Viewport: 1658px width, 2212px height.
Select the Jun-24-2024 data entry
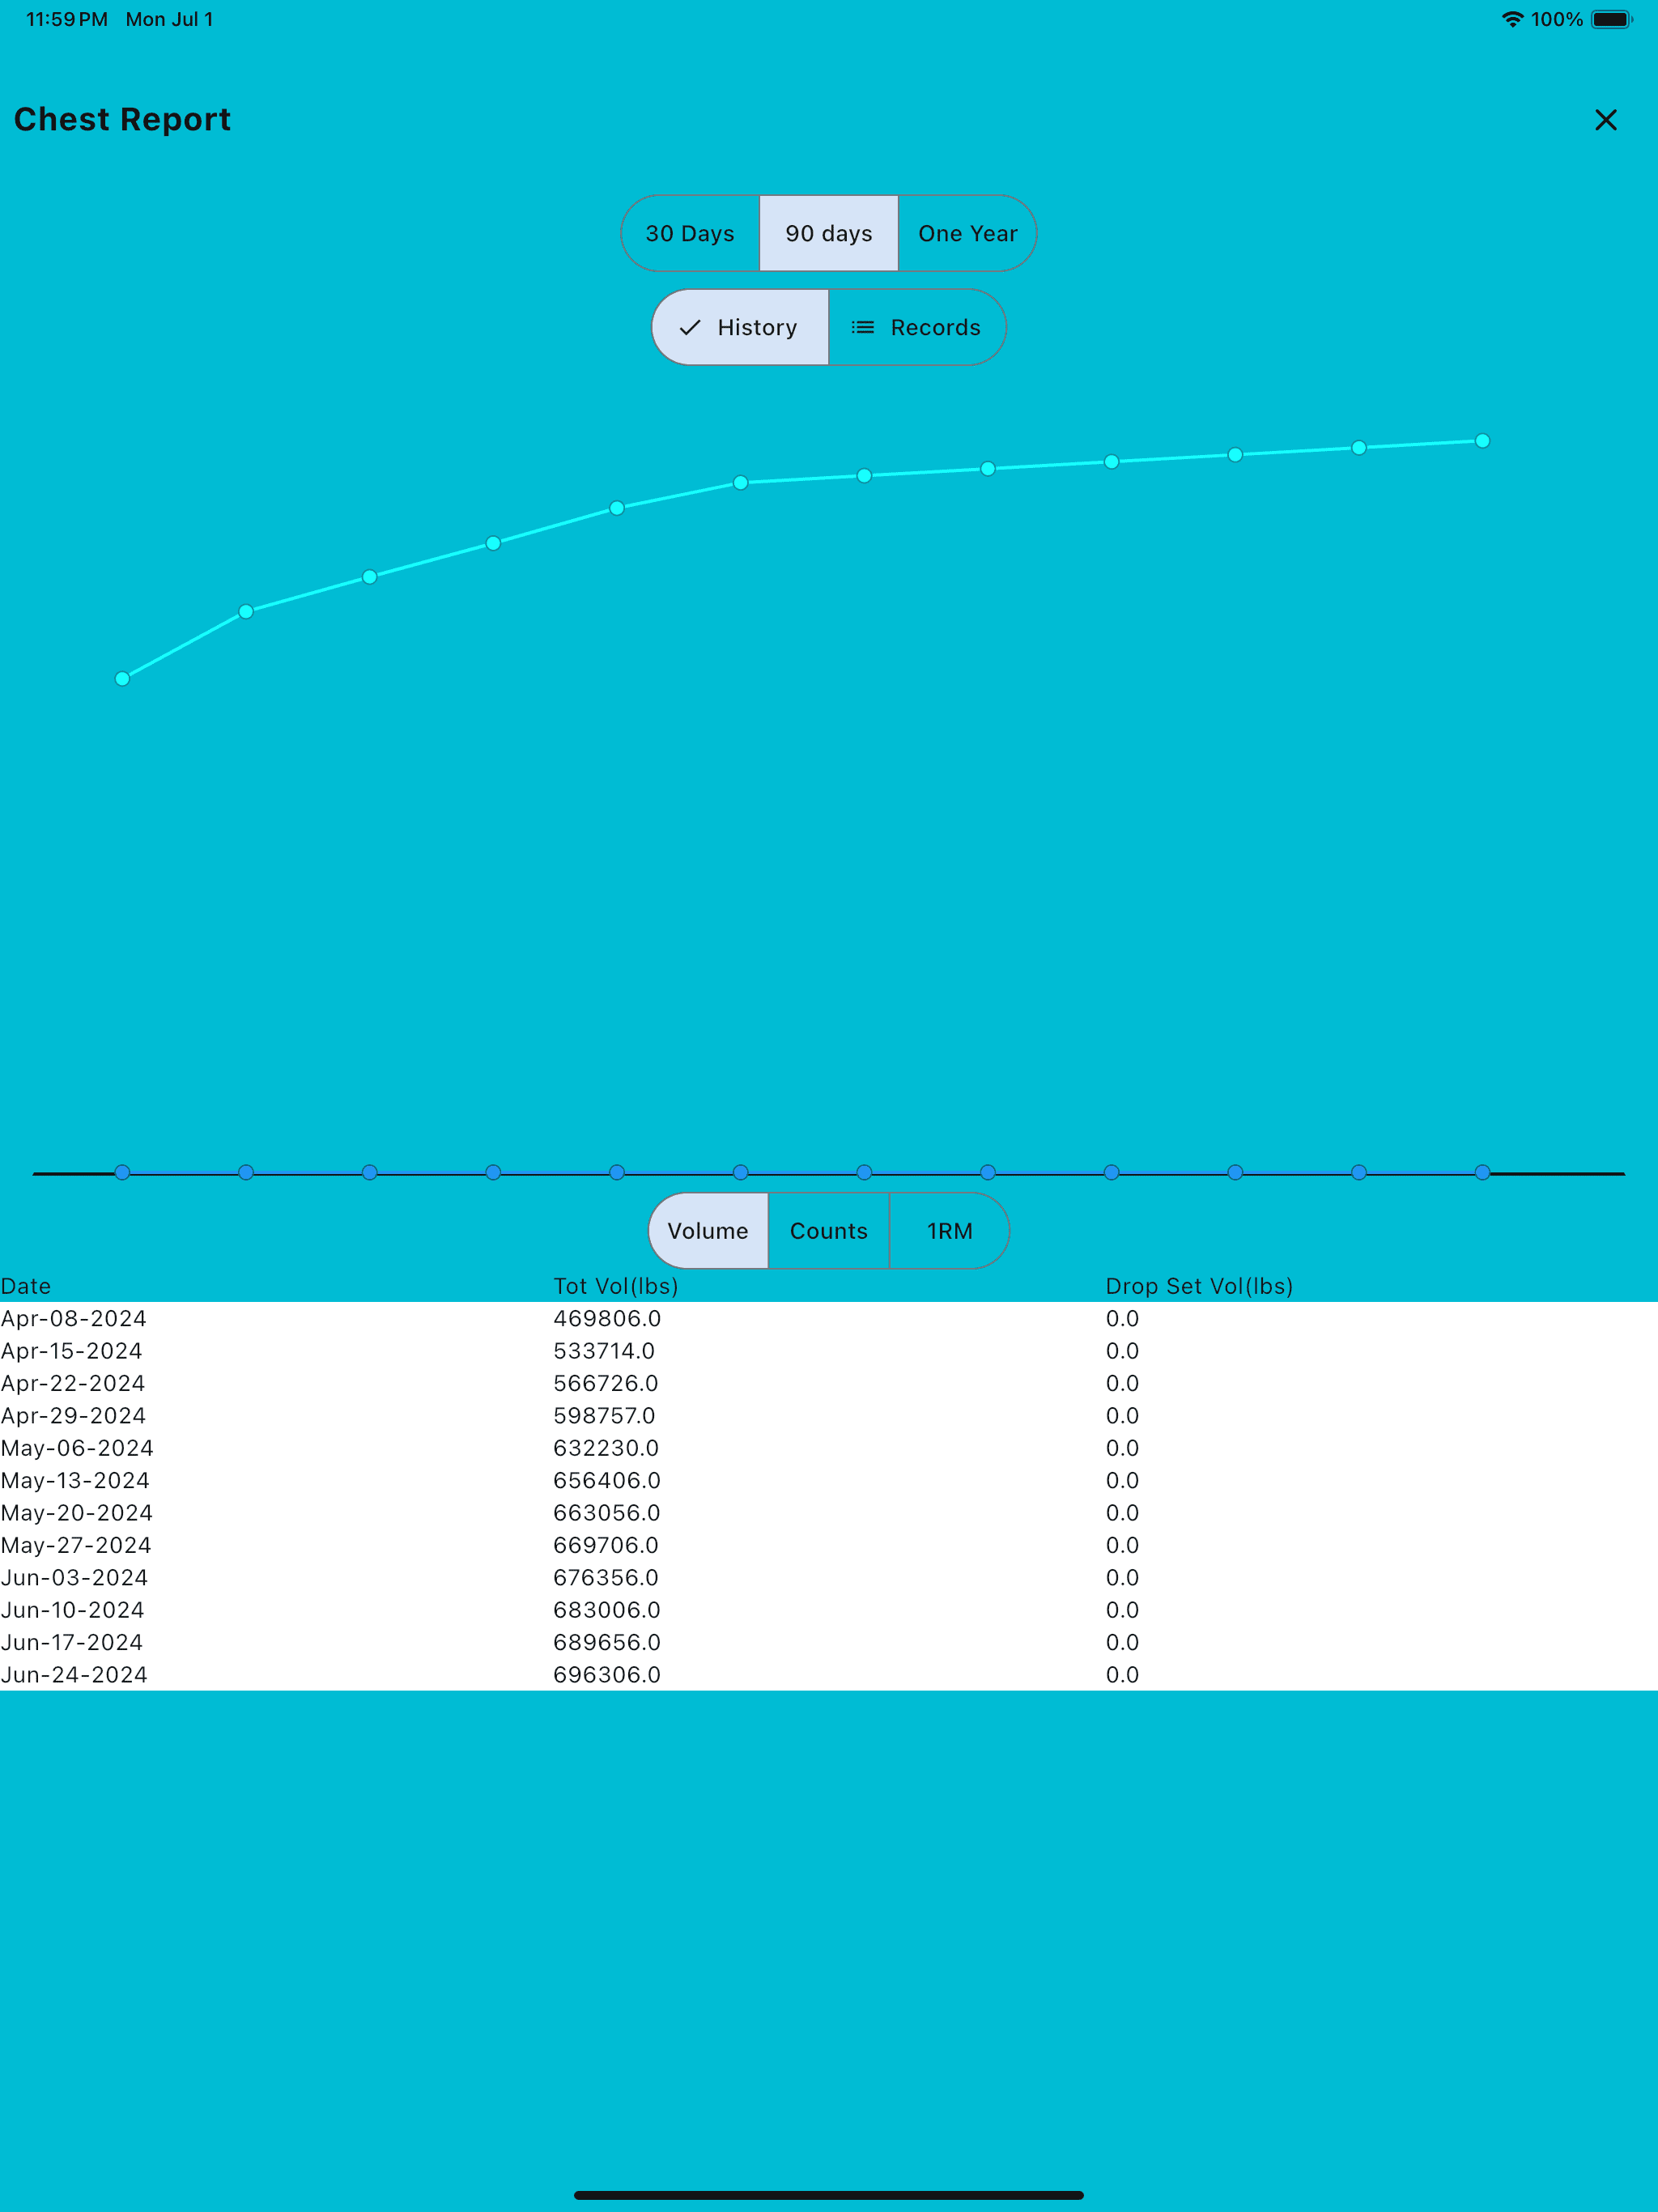coord(829,1674)
